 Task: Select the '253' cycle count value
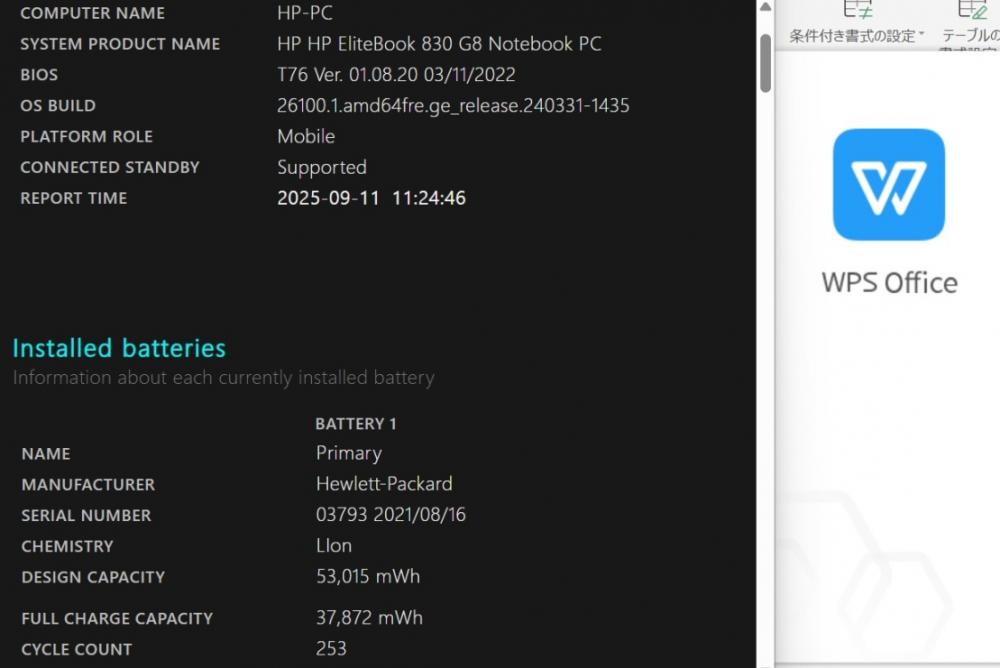click(331, 649)
